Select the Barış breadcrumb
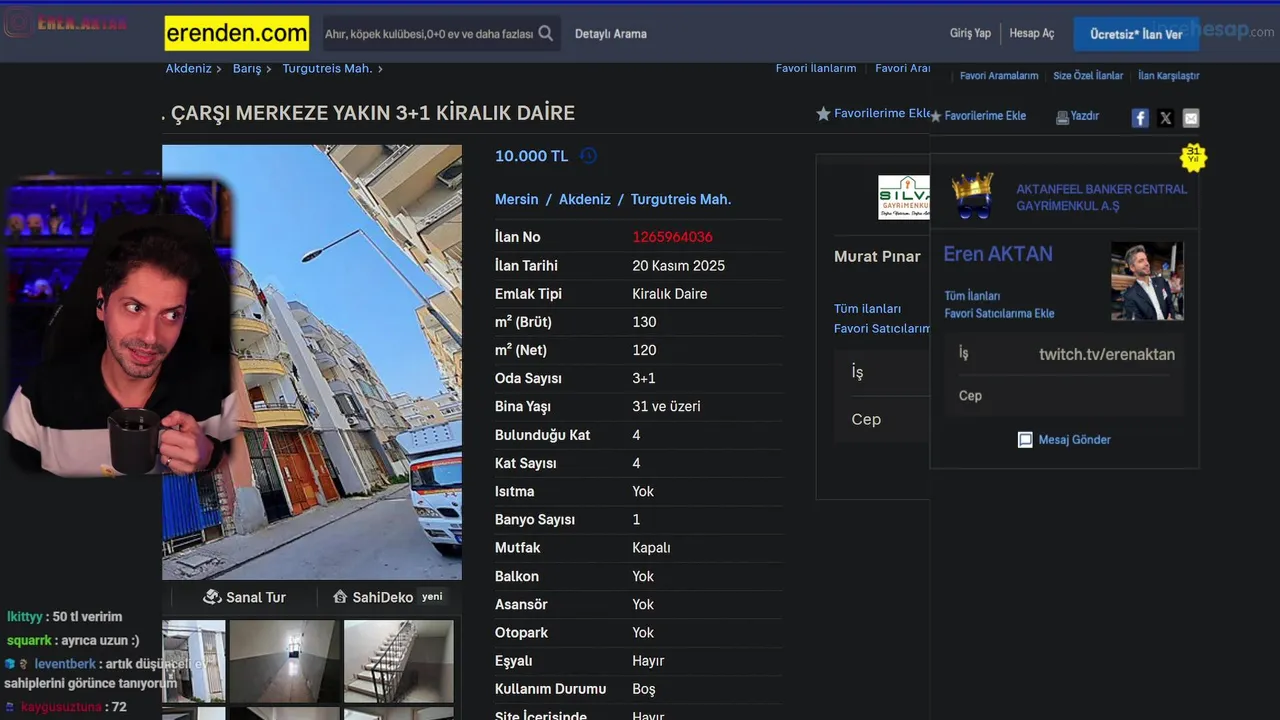Image resolution: width=1280 pixels, height=720 pixels. coord(247,69)
